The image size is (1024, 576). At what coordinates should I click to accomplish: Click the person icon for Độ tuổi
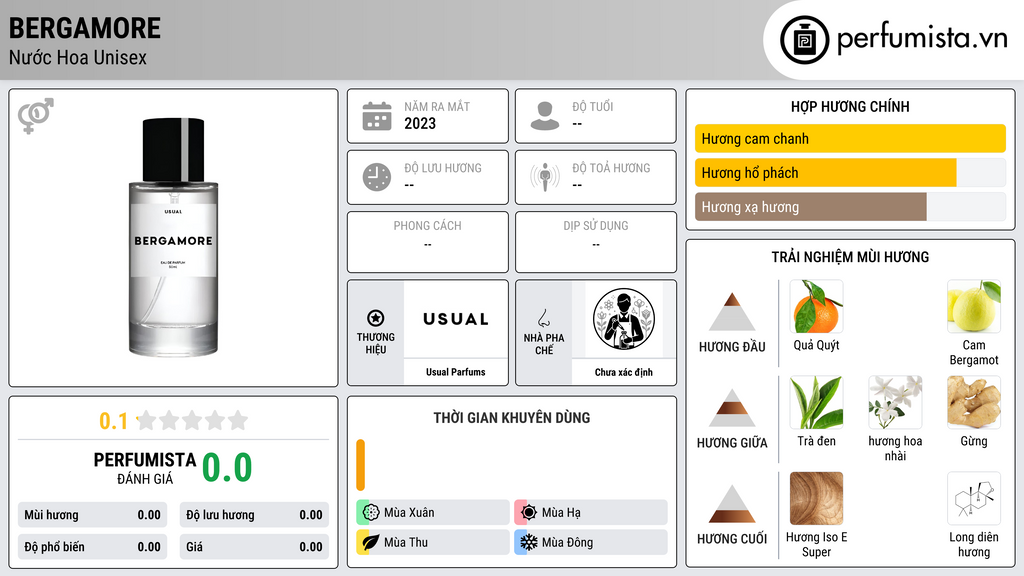tap(545, 116)
